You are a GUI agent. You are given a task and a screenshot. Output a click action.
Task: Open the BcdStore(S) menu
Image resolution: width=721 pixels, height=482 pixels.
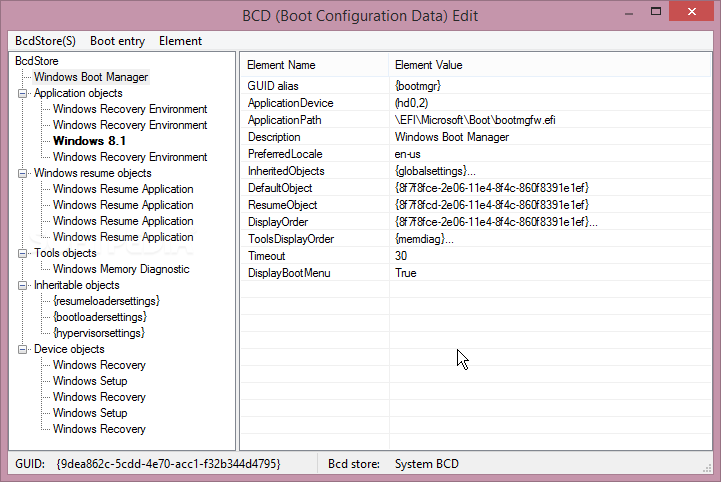coord(45,41)
